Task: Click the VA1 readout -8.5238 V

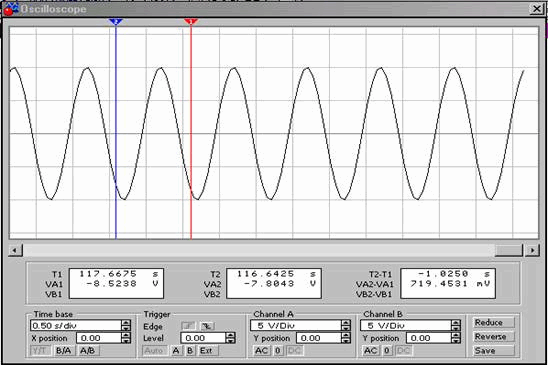Action: tap(122, 284)
